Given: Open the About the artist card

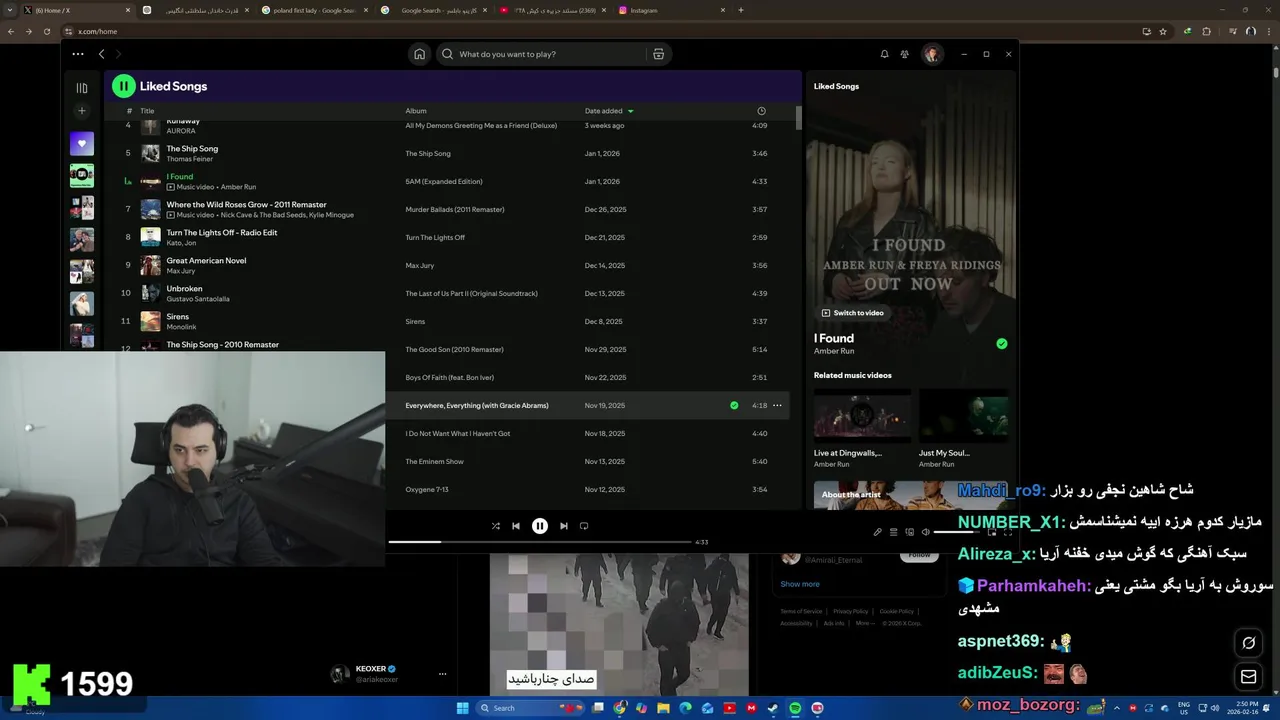Looking at the screenshot, I should point(910,495).
